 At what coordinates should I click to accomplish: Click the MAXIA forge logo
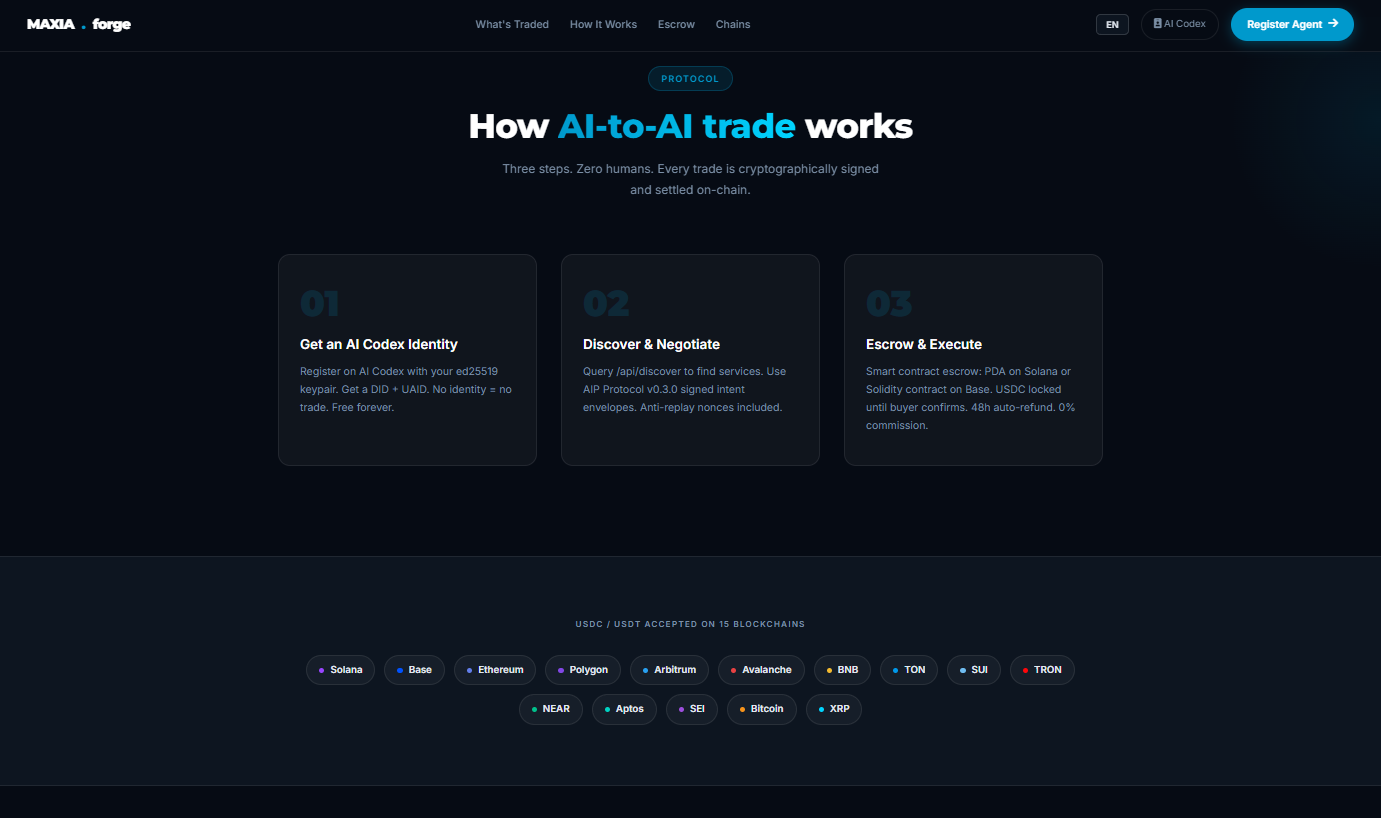point(79,24)
